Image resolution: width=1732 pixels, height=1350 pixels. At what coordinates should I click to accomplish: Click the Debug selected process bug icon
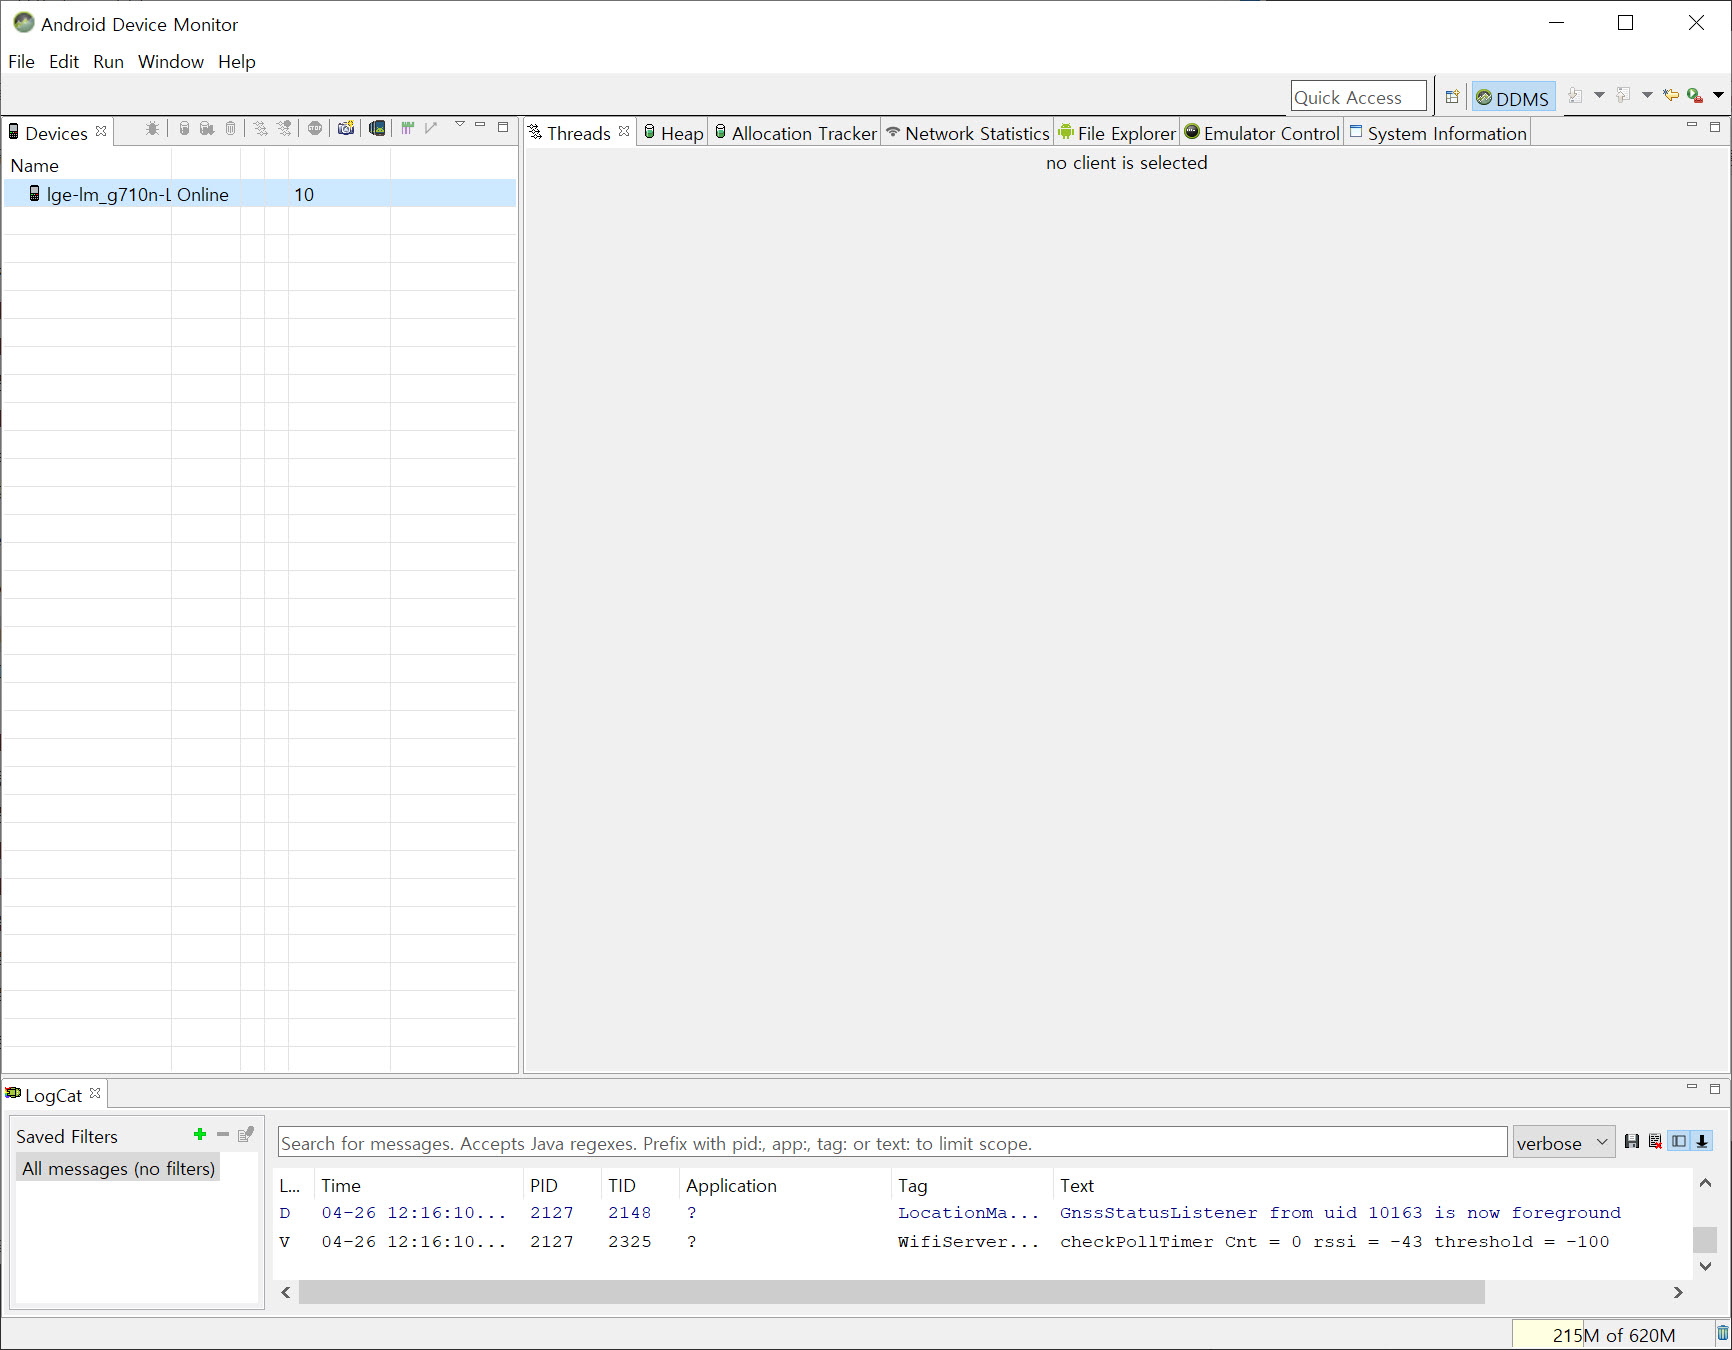(x=152, y=128)
